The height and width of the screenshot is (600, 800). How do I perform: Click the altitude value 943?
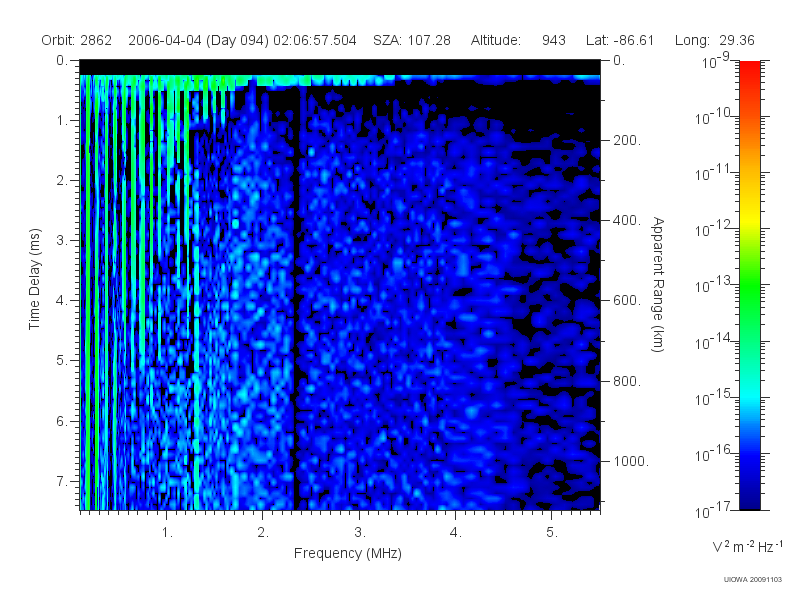[x=554, y=40]
